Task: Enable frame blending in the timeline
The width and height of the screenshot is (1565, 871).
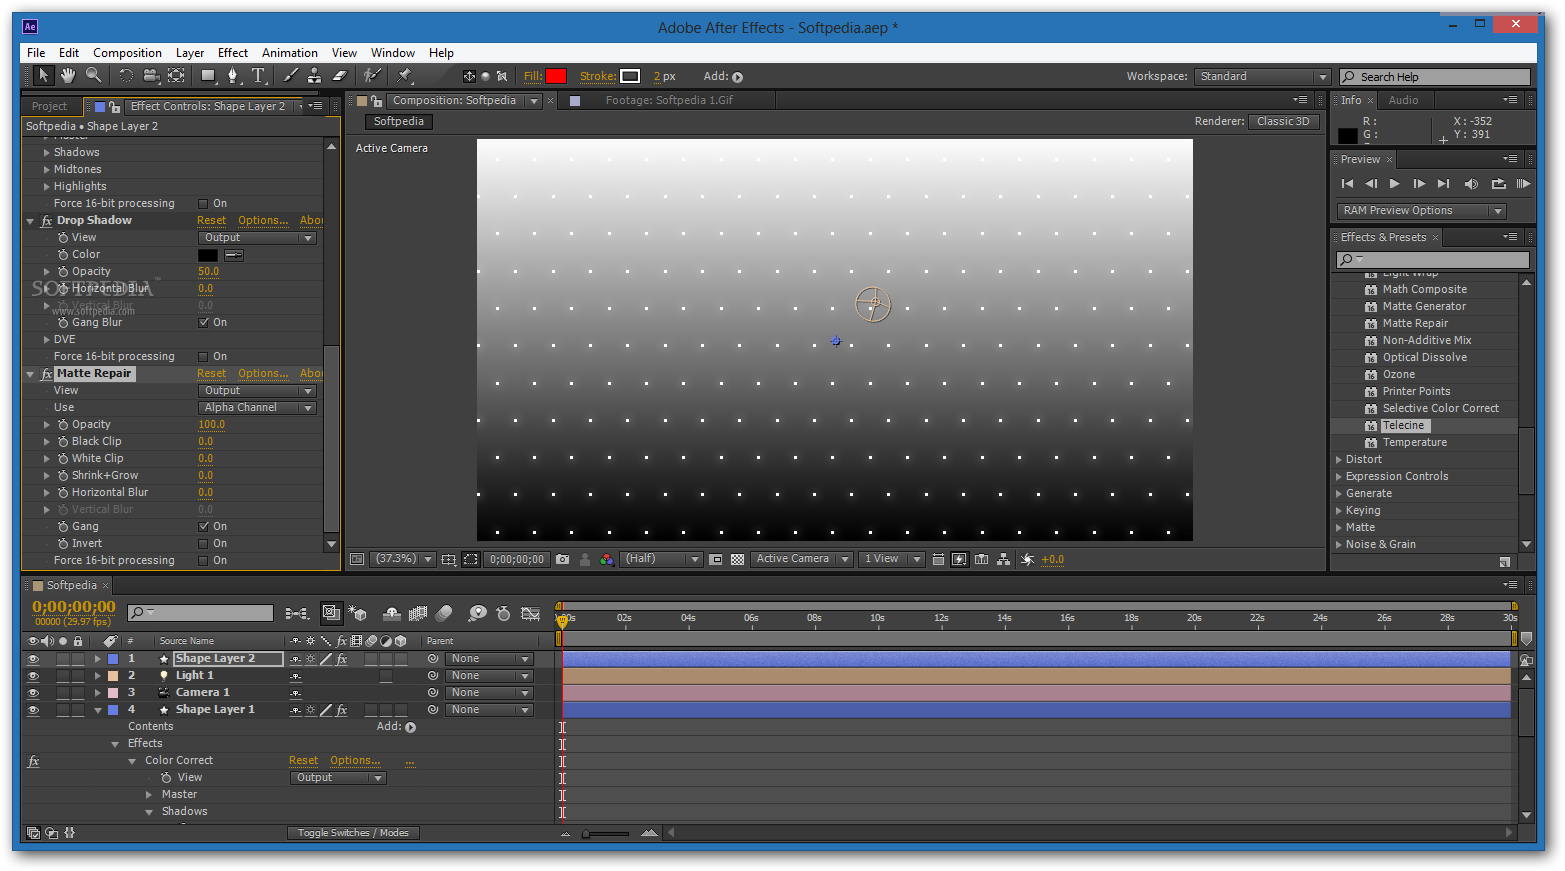Action: tap(418, 613)
